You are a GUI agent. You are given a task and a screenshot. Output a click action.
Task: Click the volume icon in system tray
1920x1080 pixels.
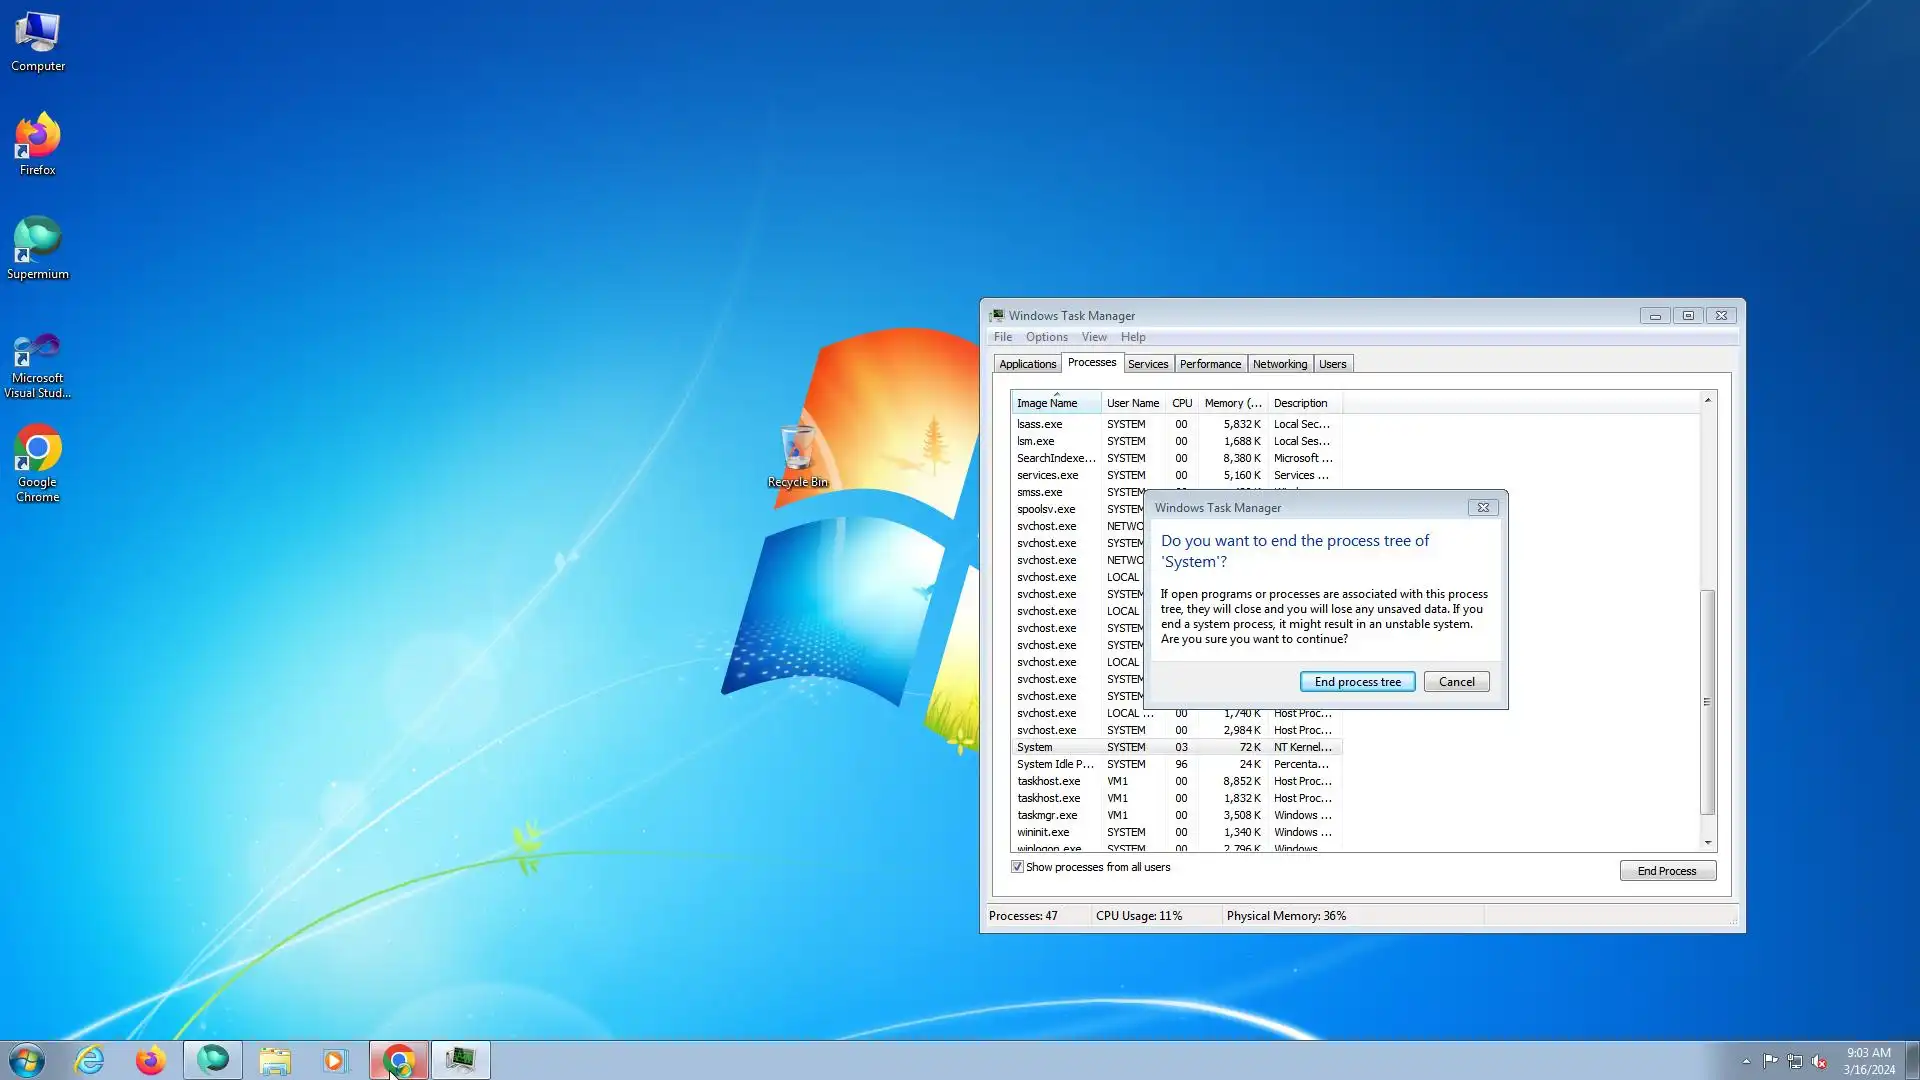pyautogui.click(x=1819, y=1061)
